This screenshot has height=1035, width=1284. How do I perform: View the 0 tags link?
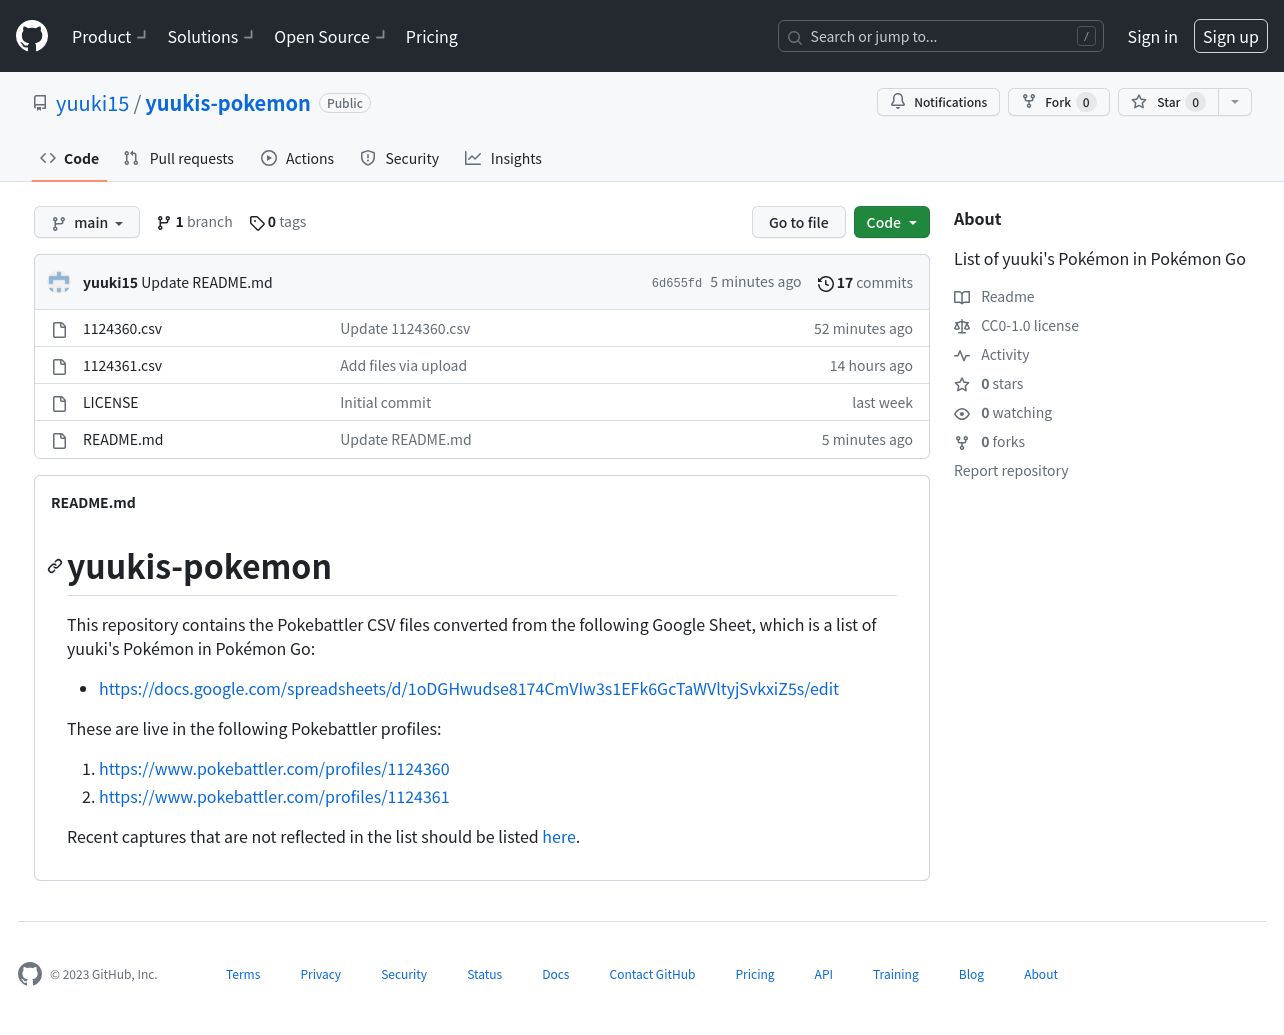(278, 222)
